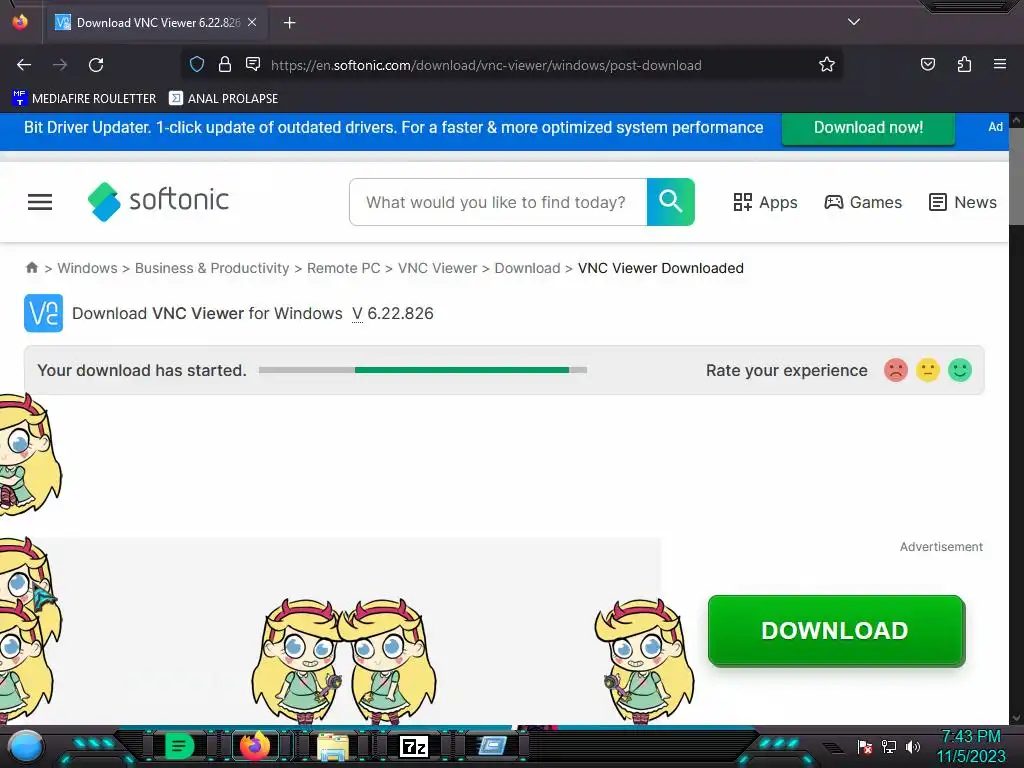Screen dimensions: 1024x768
Task: Open the Softonic hamburger menu
Action: click(40, 202)
